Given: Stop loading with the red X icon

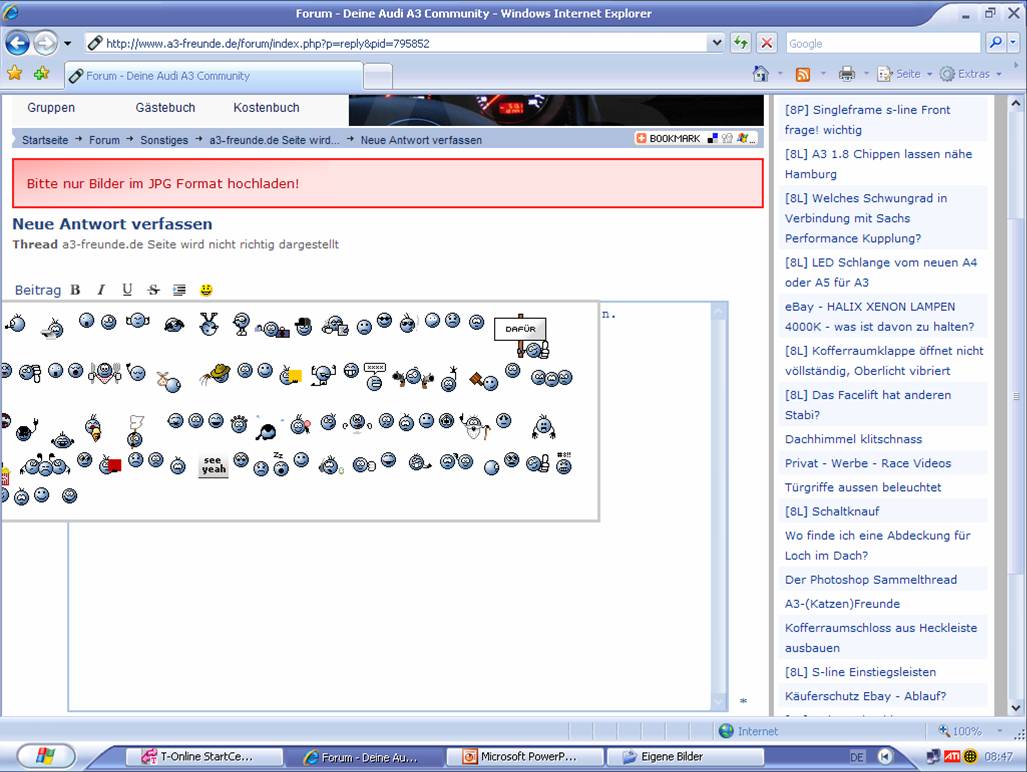Looking at the screenshot, I should pyautogui.click(x=766, y=43).
